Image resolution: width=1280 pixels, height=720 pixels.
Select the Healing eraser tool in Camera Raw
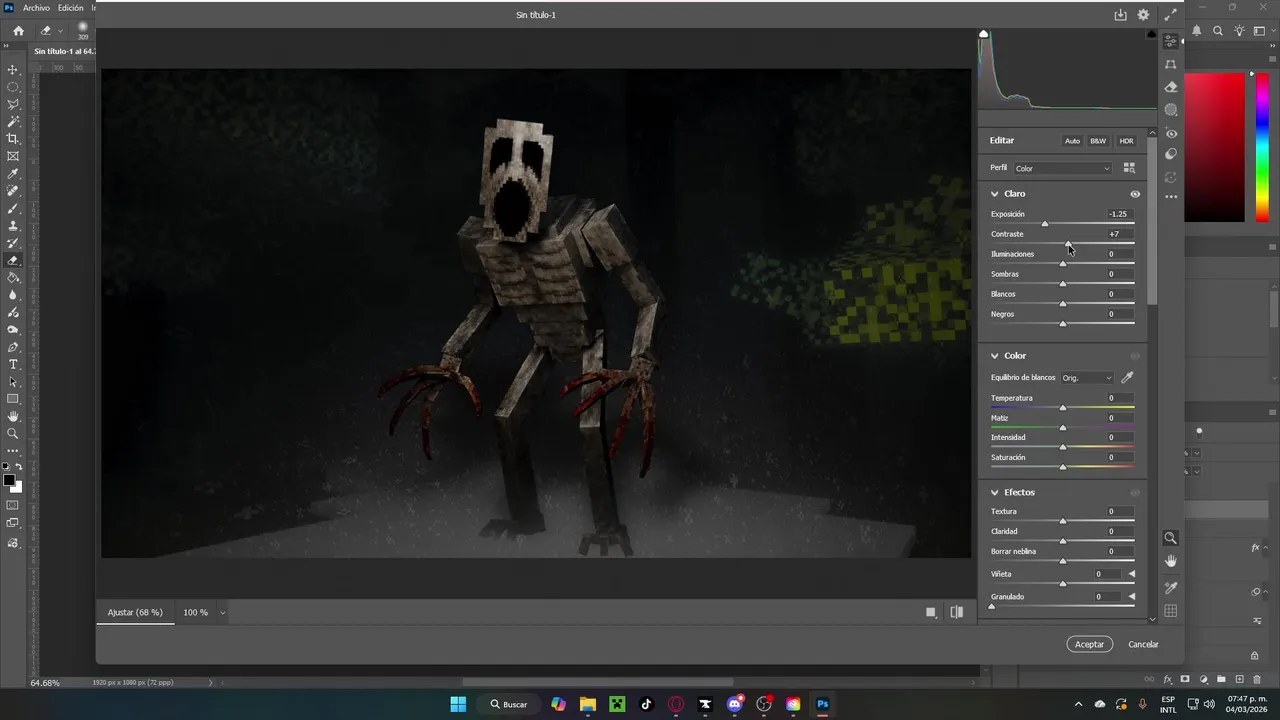(x=1171, y=87)
